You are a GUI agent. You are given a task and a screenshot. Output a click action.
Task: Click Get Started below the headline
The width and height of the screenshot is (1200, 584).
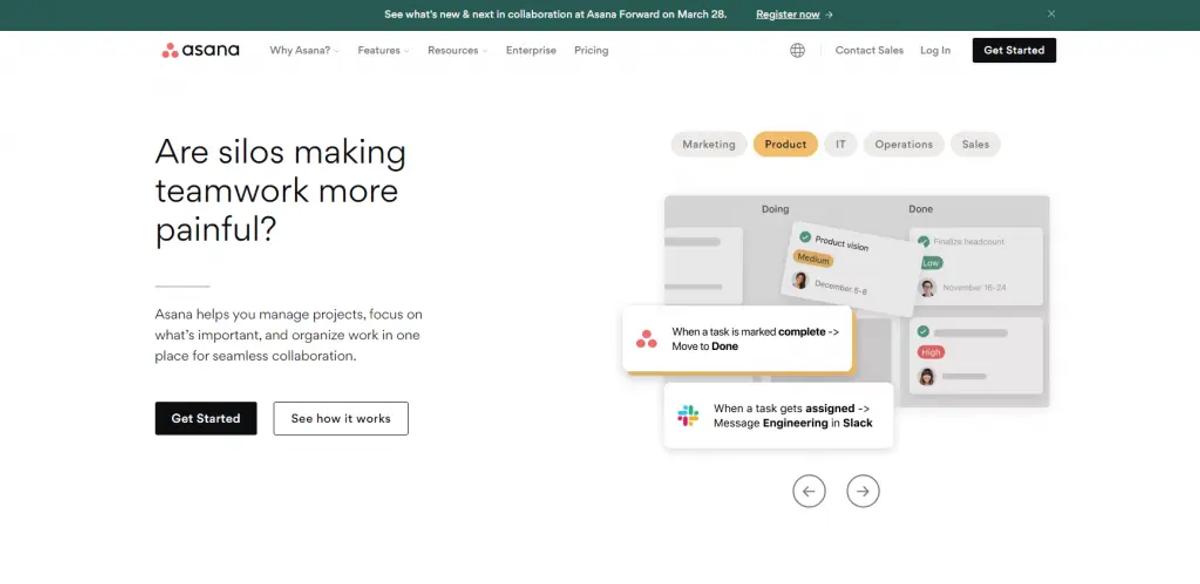(x=206, y=418)
